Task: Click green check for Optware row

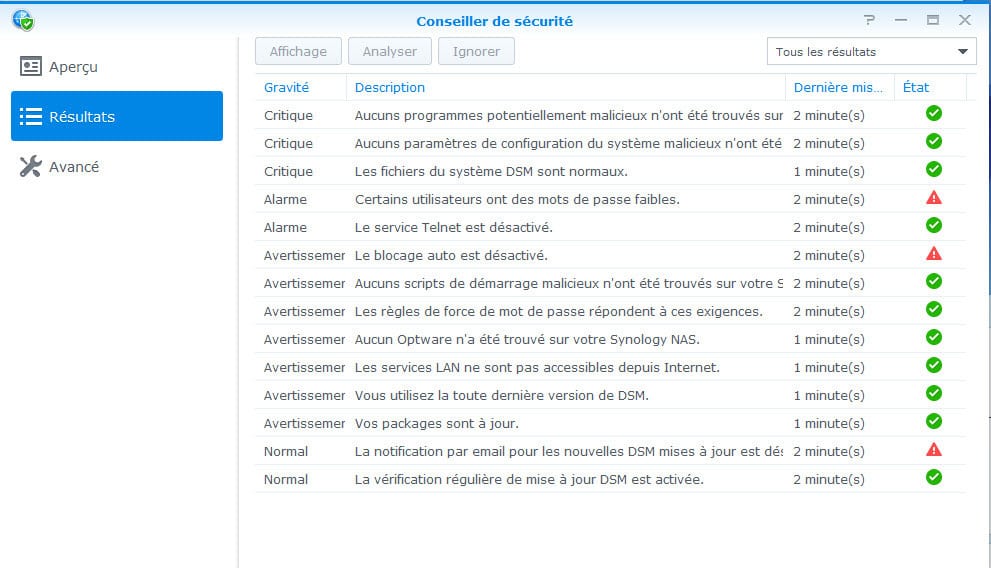Action: 933,337
